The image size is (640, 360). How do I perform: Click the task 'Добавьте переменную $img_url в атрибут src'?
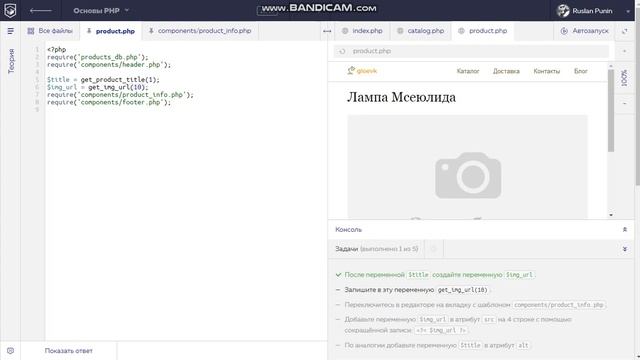(454, 324)
